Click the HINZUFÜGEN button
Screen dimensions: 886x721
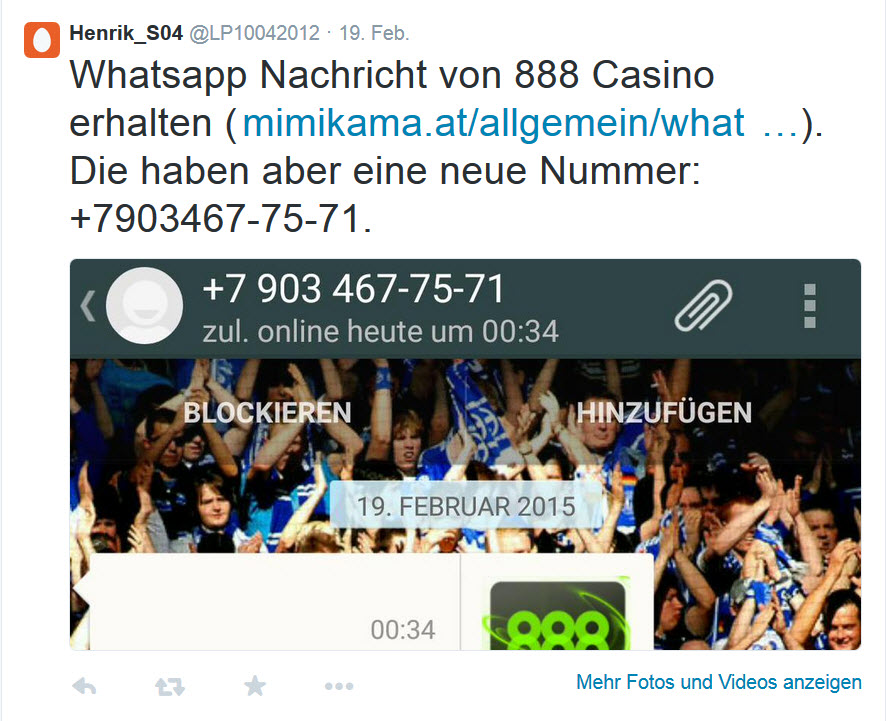(x=664, y=412)
